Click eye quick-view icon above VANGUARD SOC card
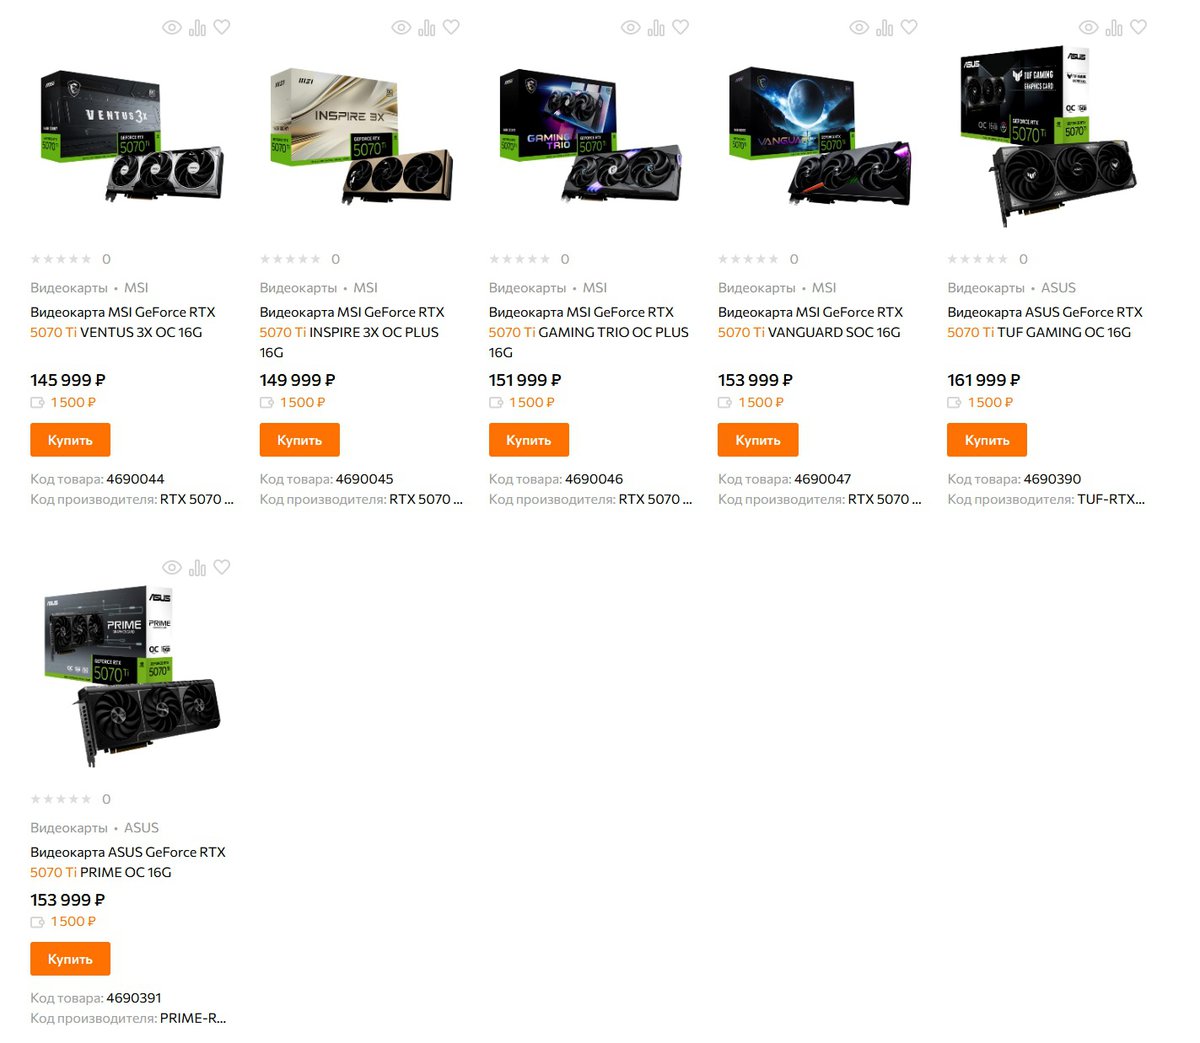 (x=859, y=28)
